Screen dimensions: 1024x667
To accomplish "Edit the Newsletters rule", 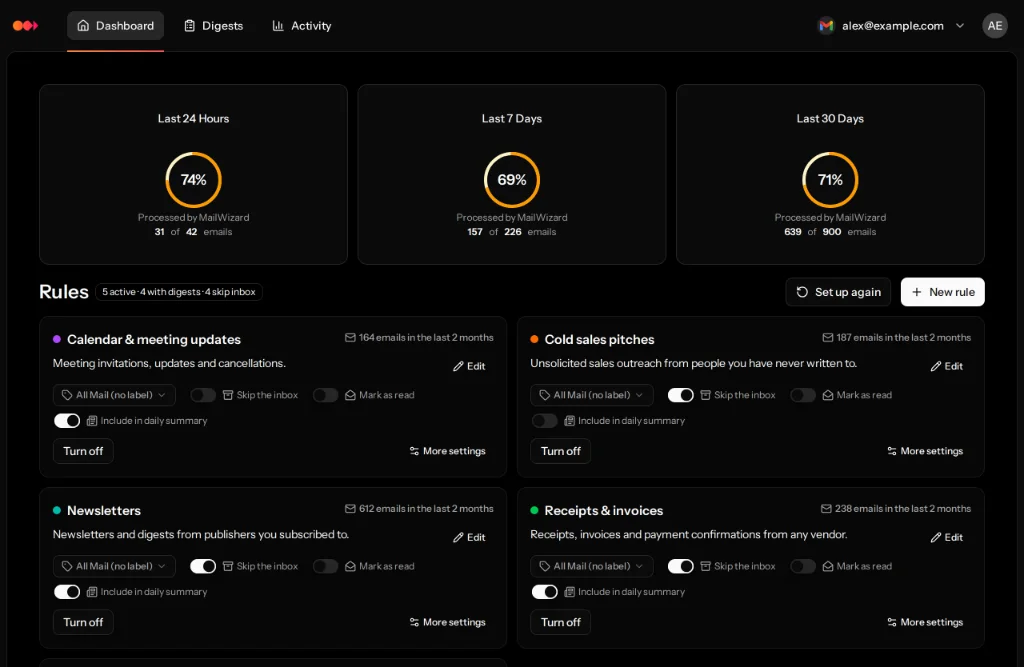I will (x=469, y=537).
